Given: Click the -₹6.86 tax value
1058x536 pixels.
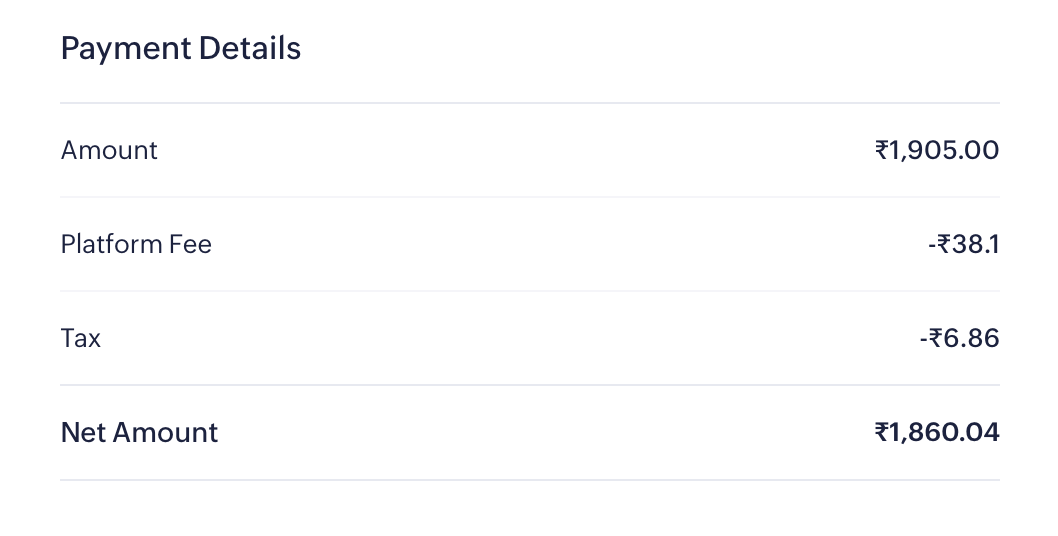Looking at the screenshot, I should click(x=959, y=338).
